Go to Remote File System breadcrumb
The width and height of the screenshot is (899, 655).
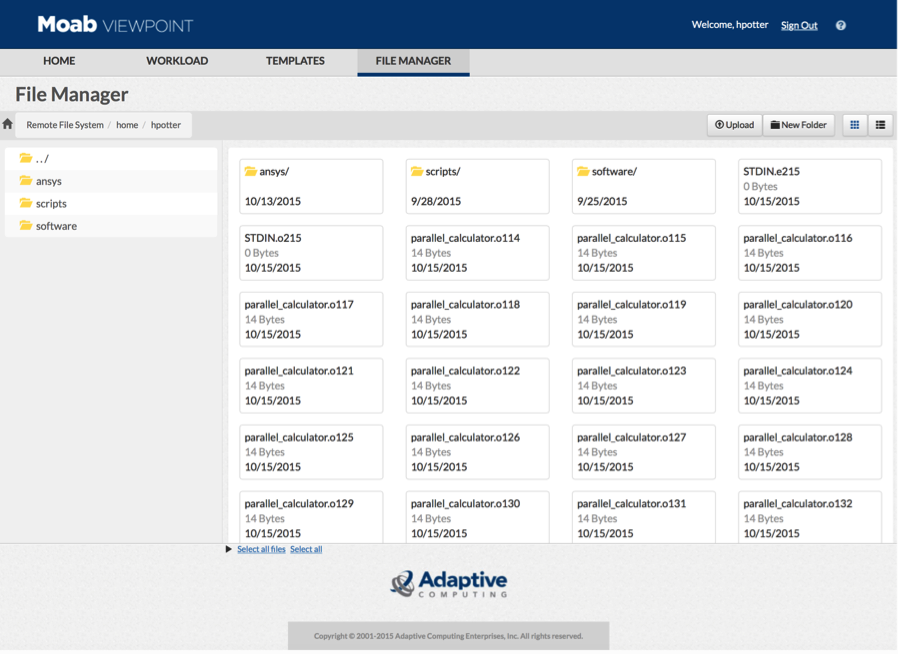[x=65, y=124]
